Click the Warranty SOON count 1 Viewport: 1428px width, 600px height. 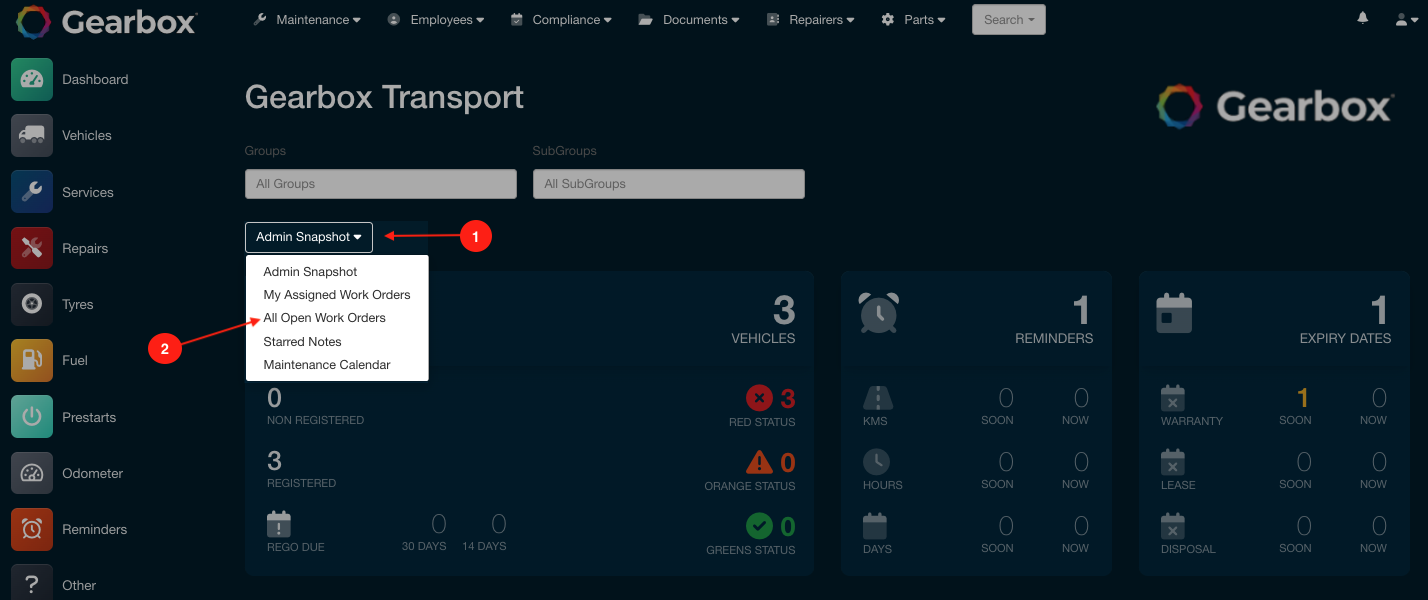pos(1303,398)
